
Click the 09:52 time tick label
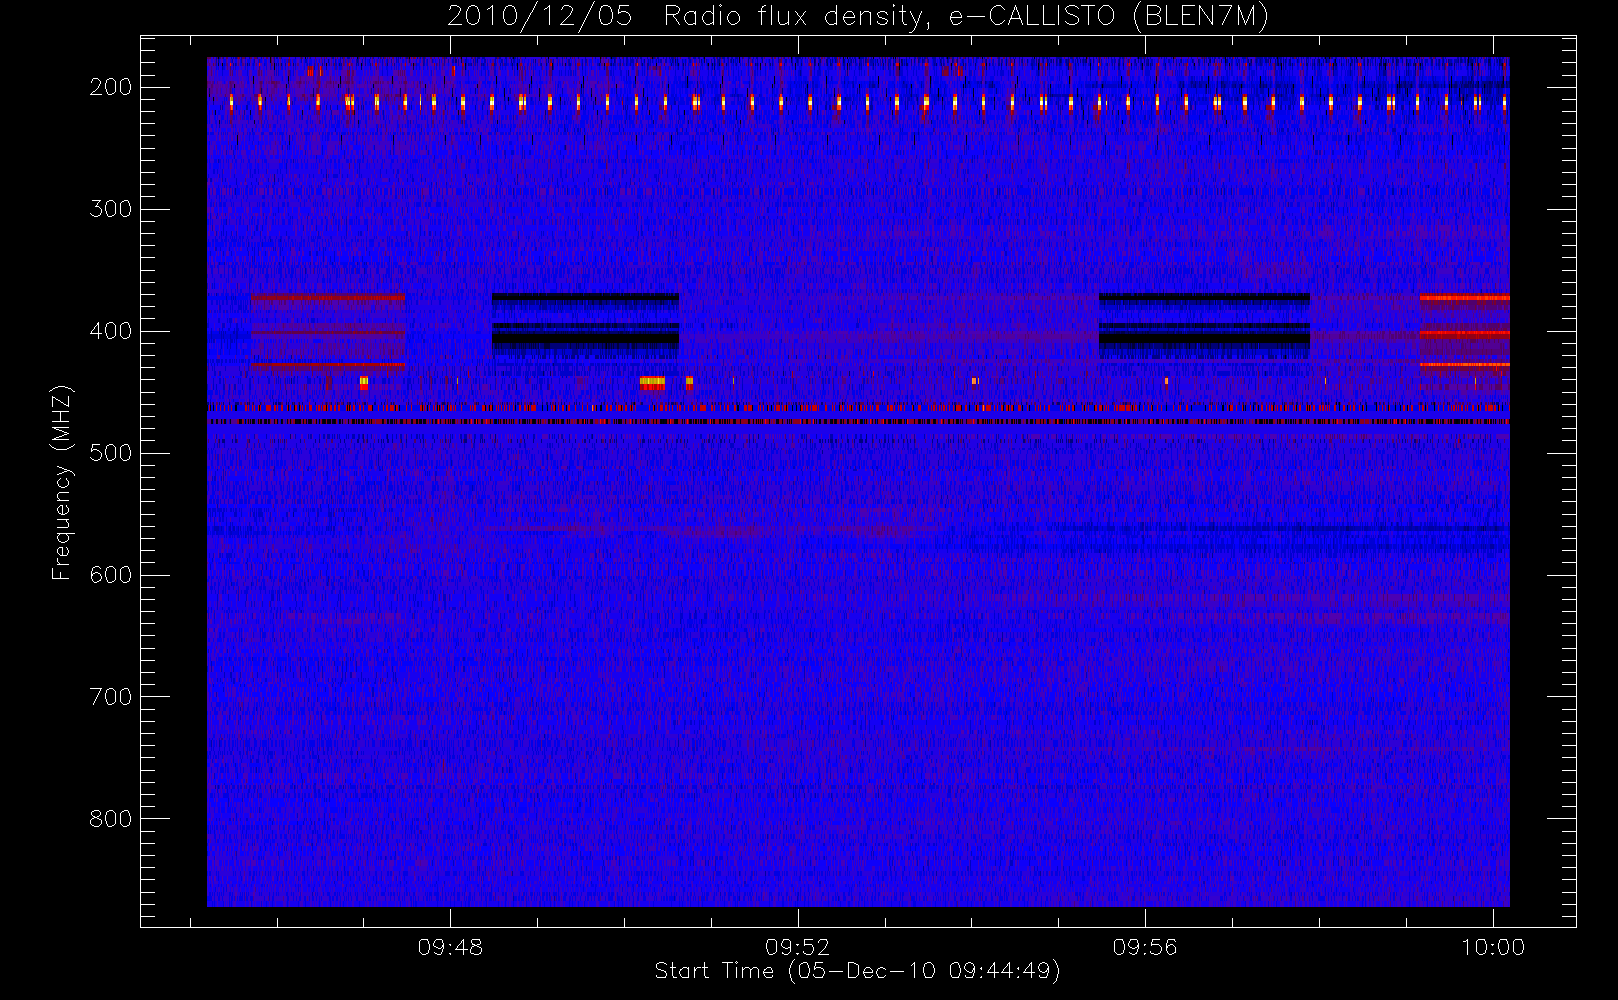tap(798, 947)
